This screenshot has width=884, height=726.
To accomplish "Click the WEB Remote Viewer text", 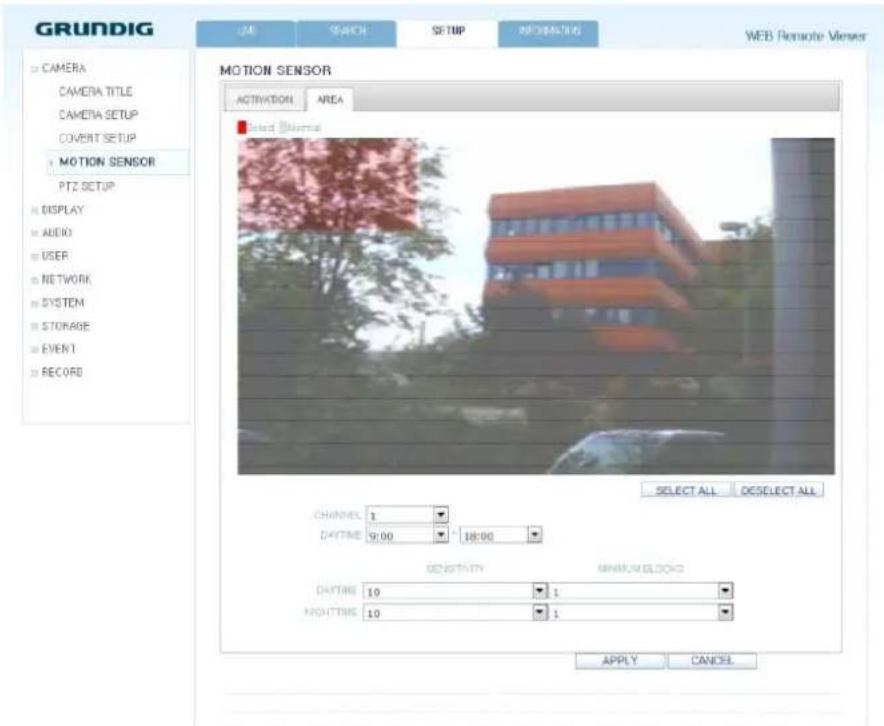I will [x=806, y=36].
